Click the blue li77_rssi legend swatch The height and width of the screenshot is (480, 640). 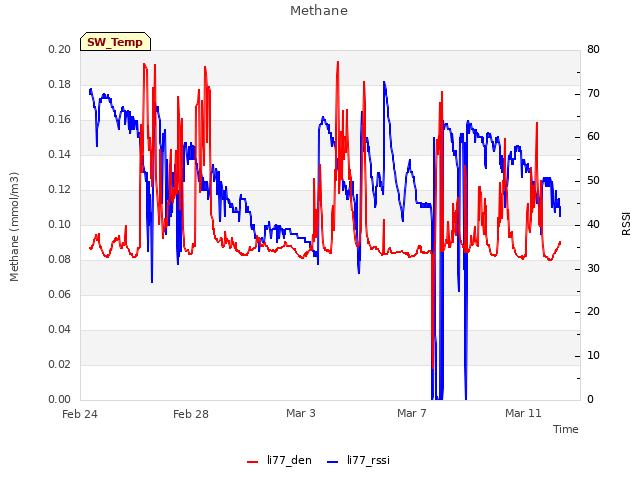[333, 462]
